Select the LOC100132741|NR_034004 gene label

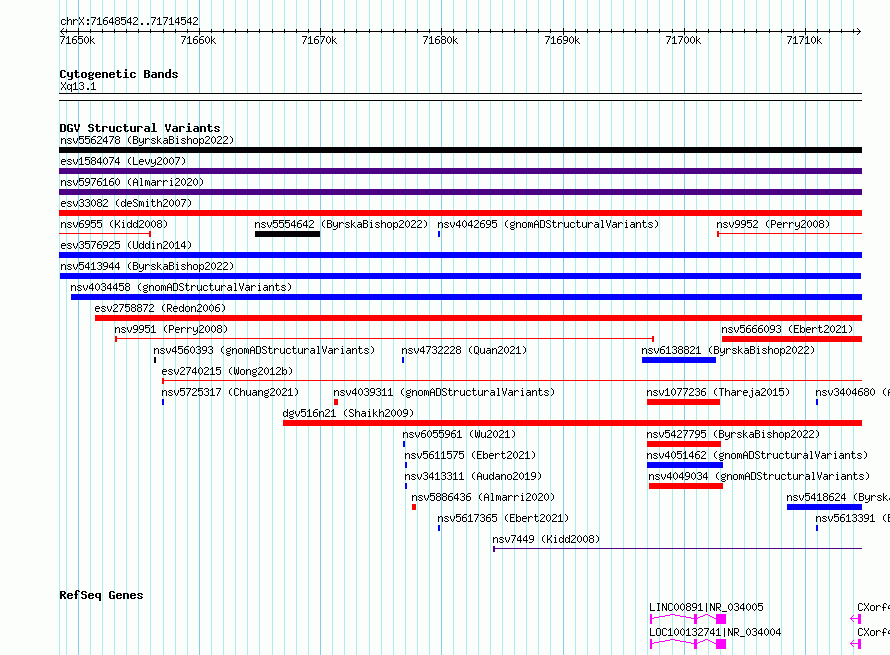click(x=715, y=632)
